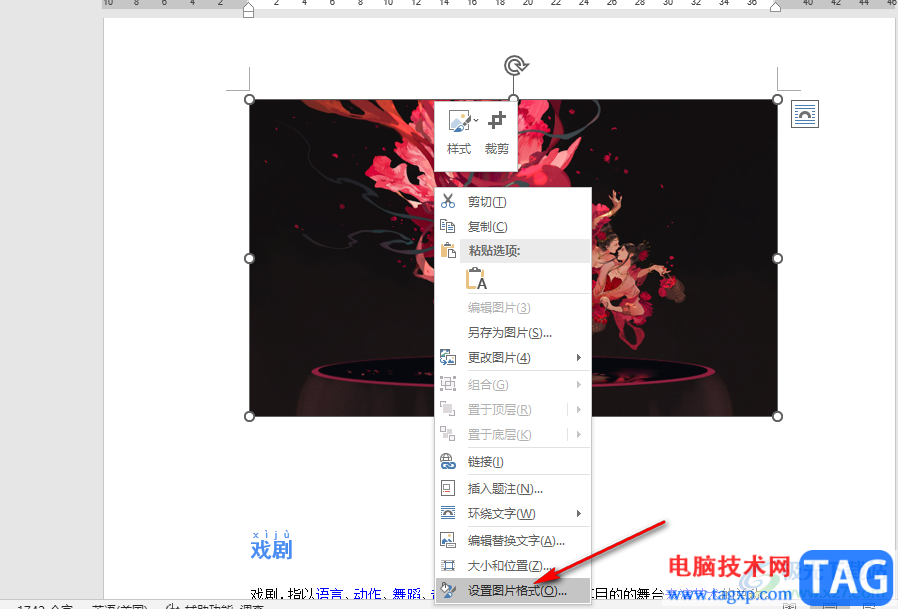The width and height of the screenshot is (898, 609).
Task: Click the scissors Cut icon
Action: pyautogui.click(x=448, y=201)
